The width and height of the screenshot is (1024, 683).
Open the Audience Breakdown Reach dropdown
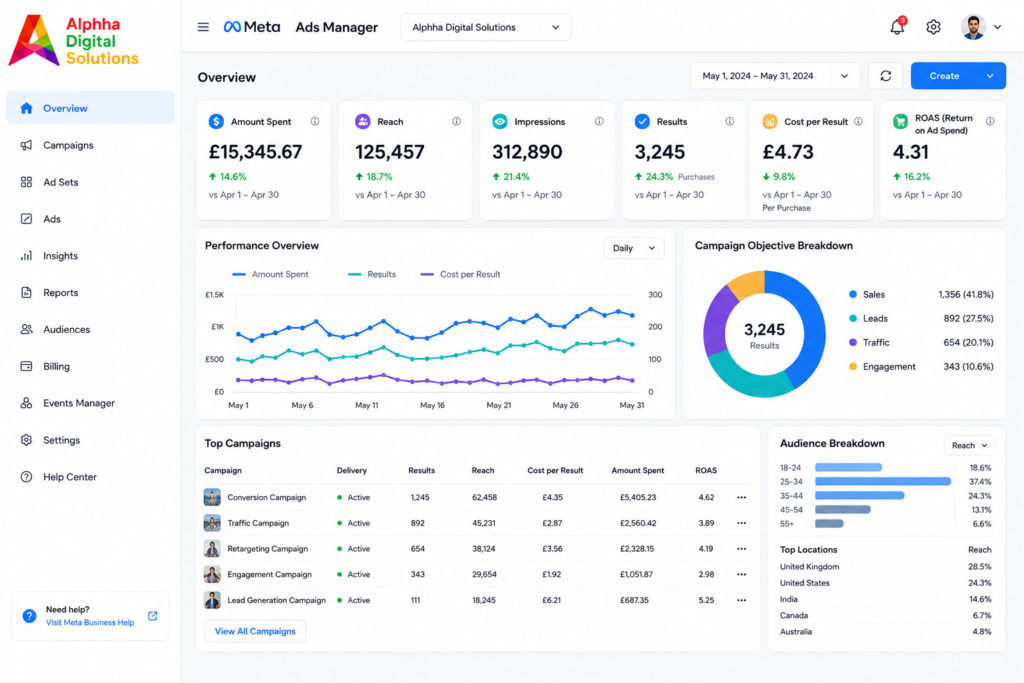tap(969, 445)
